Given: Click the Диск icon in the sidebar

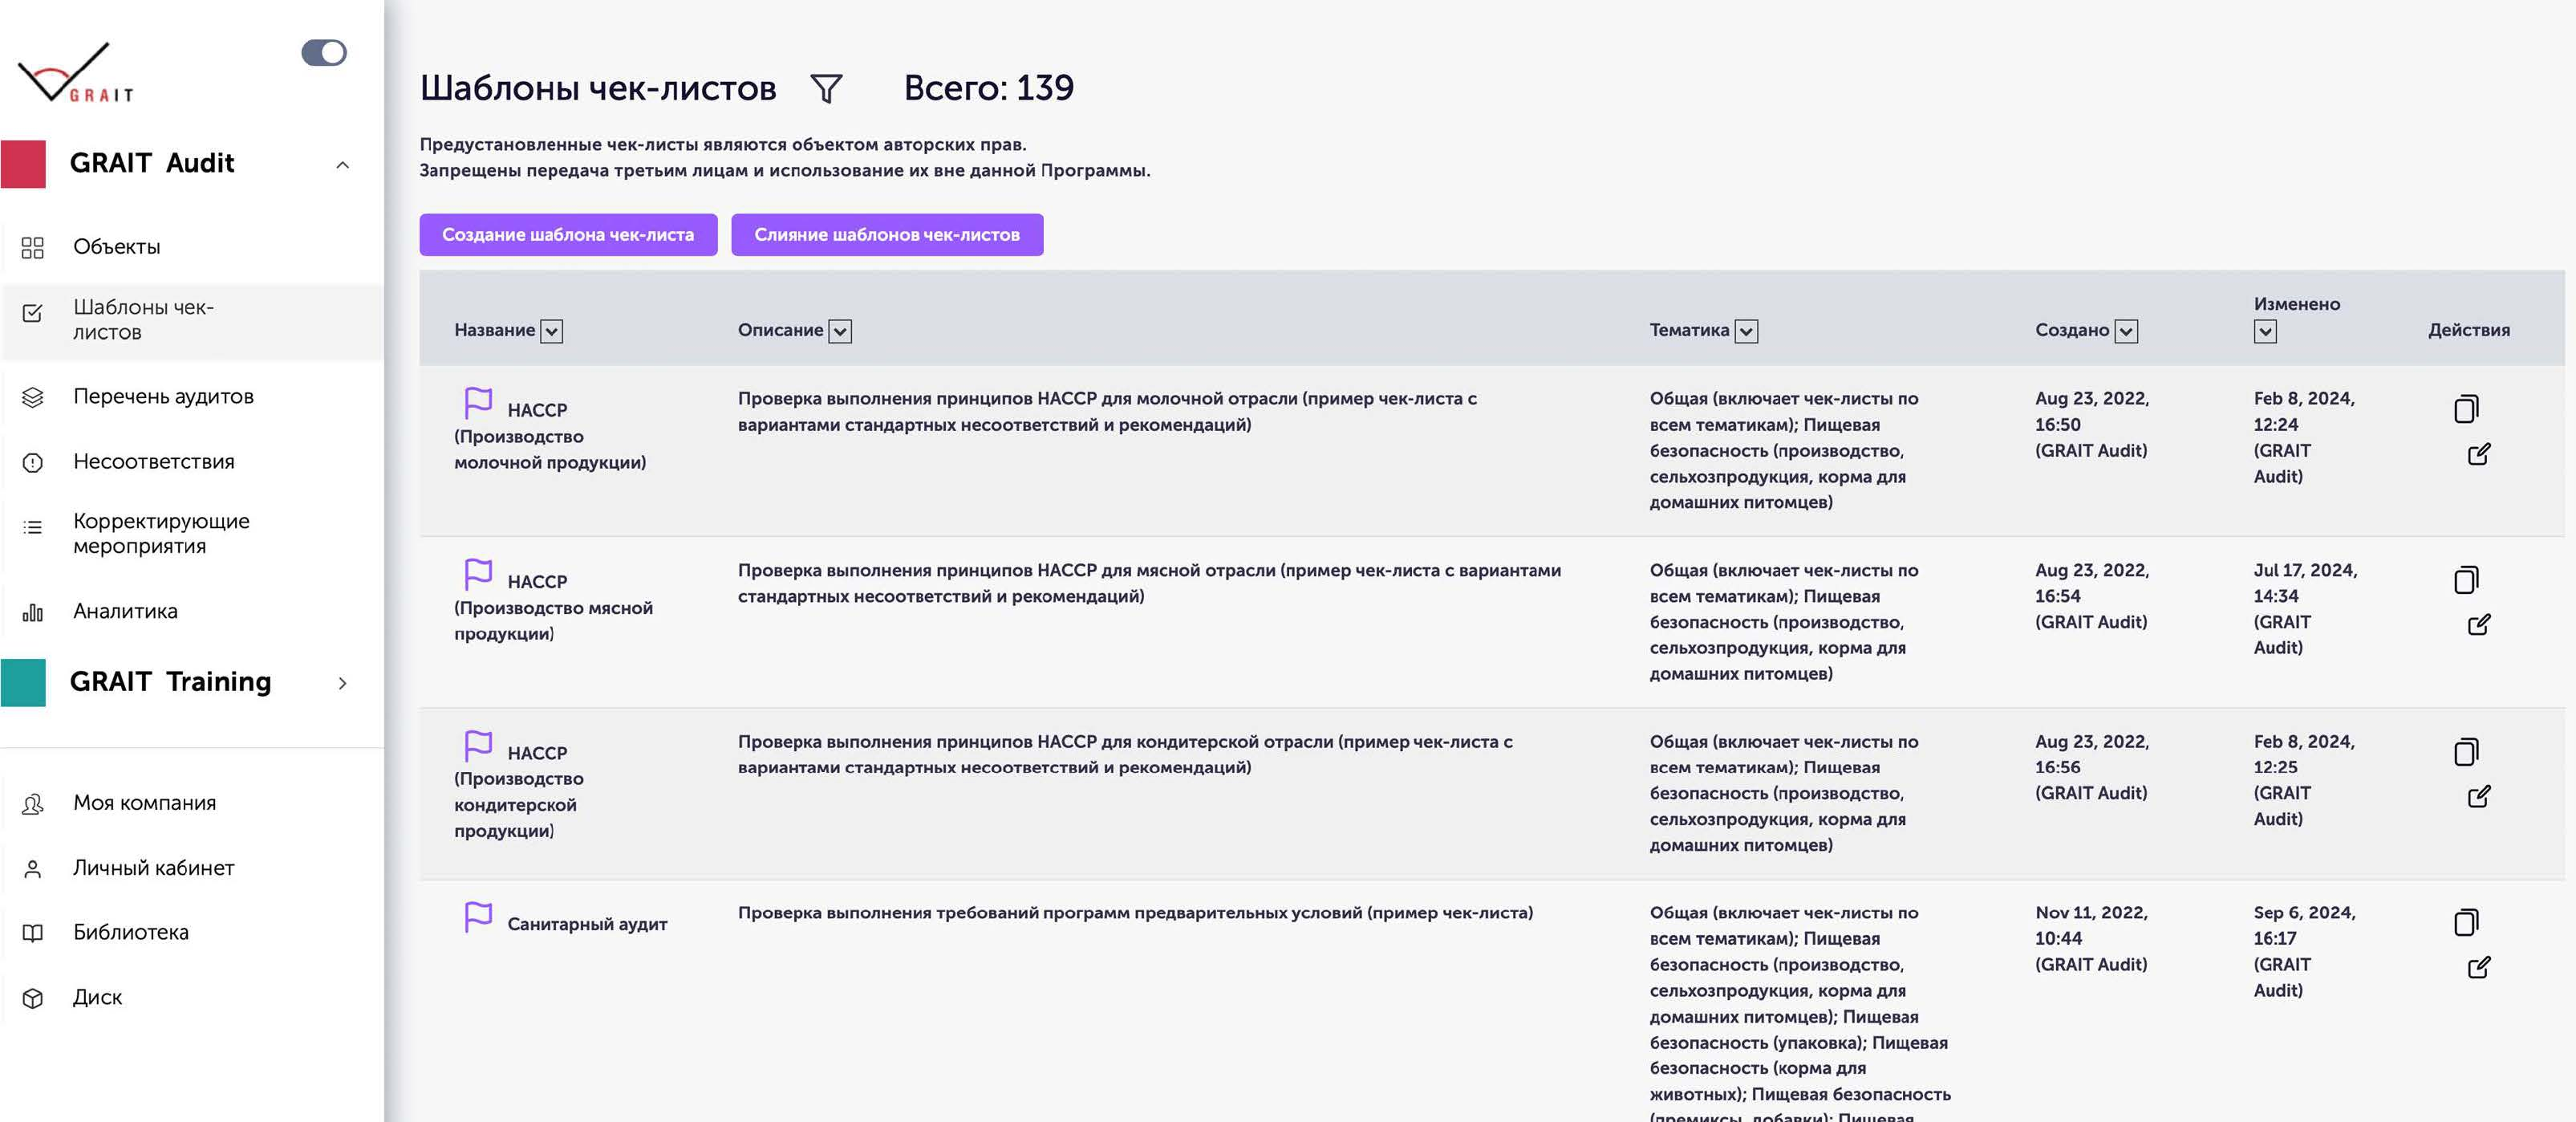Looking at the screenshot, I should click(33, 997).
